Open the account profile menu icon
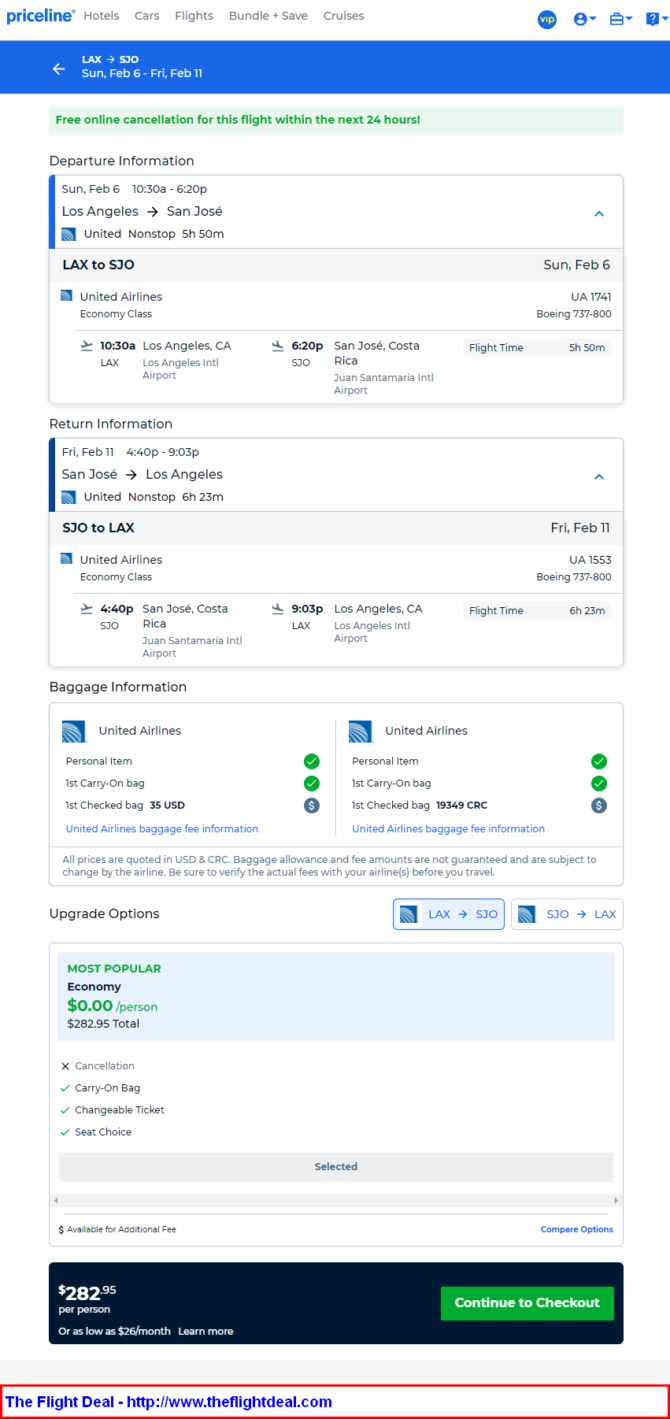This screenshot has height=1419, width=670. [x=584, y=19]
